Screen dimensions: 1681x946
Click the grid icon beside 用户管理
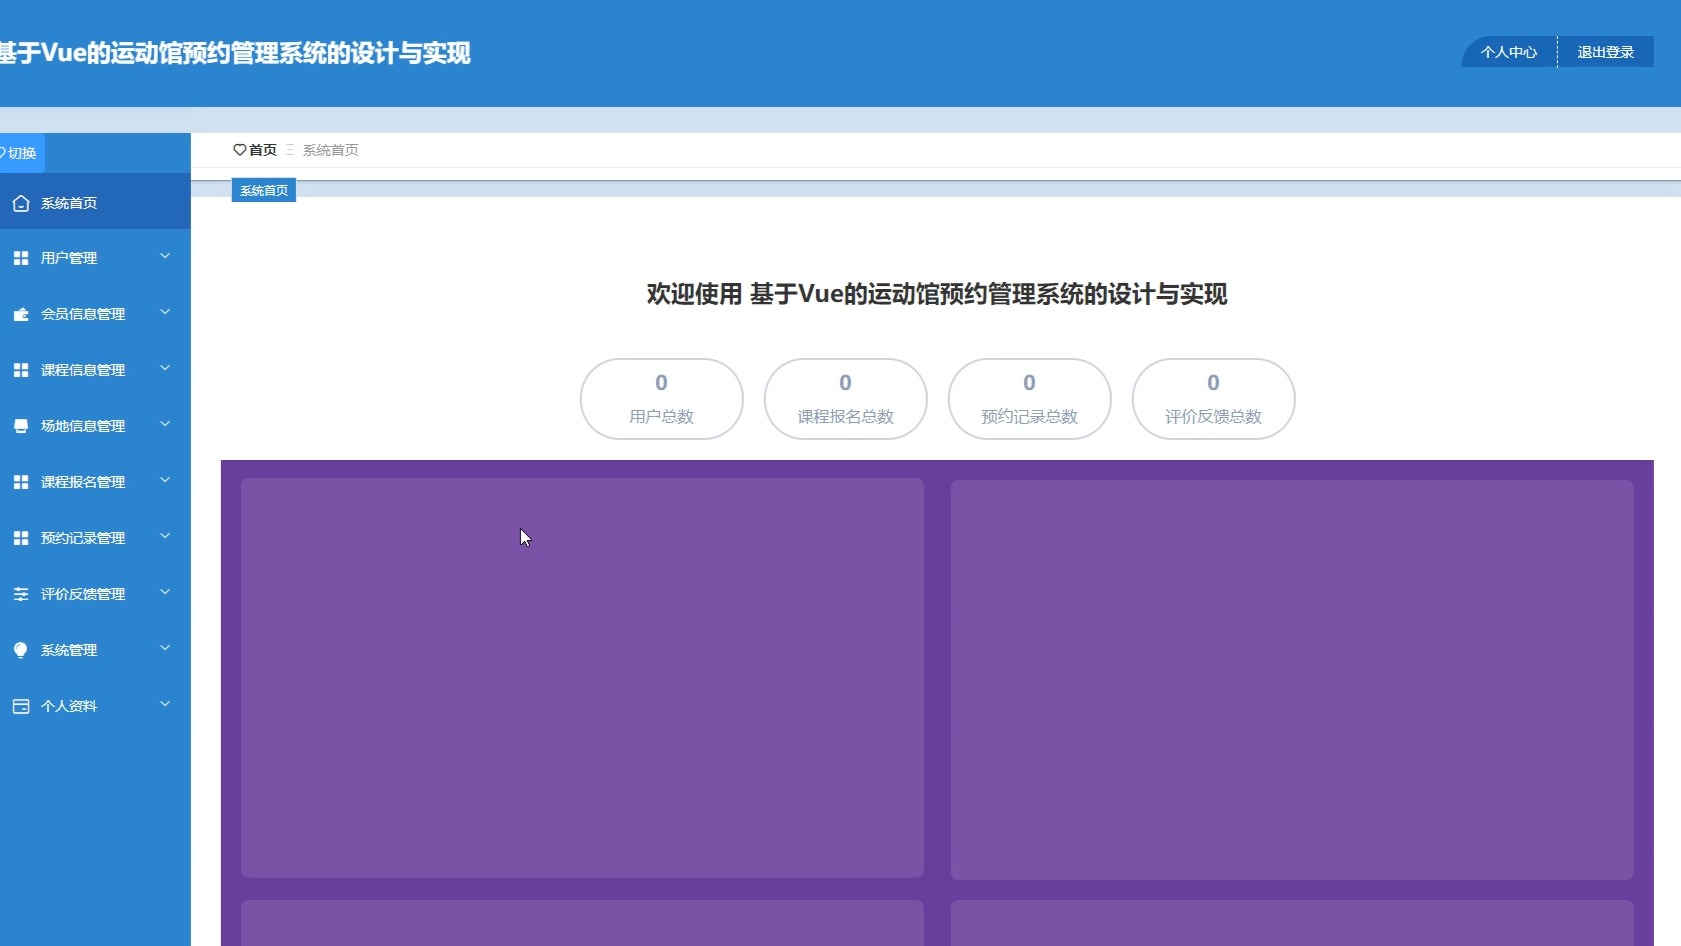[x=21, y=258]
